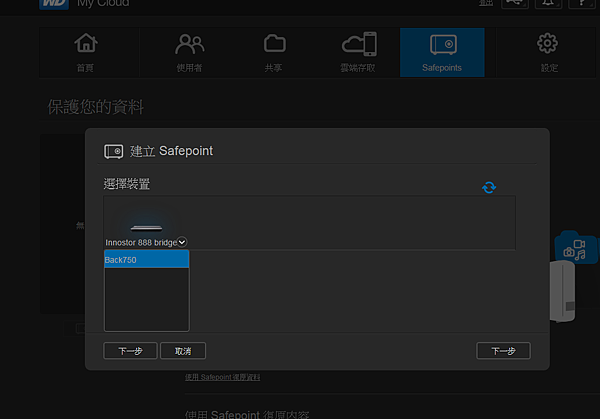Open the help question mark icon
Image resolution: width=600 pixels, height=419 pixels.
pyautogui.click(x=582, y=3)
